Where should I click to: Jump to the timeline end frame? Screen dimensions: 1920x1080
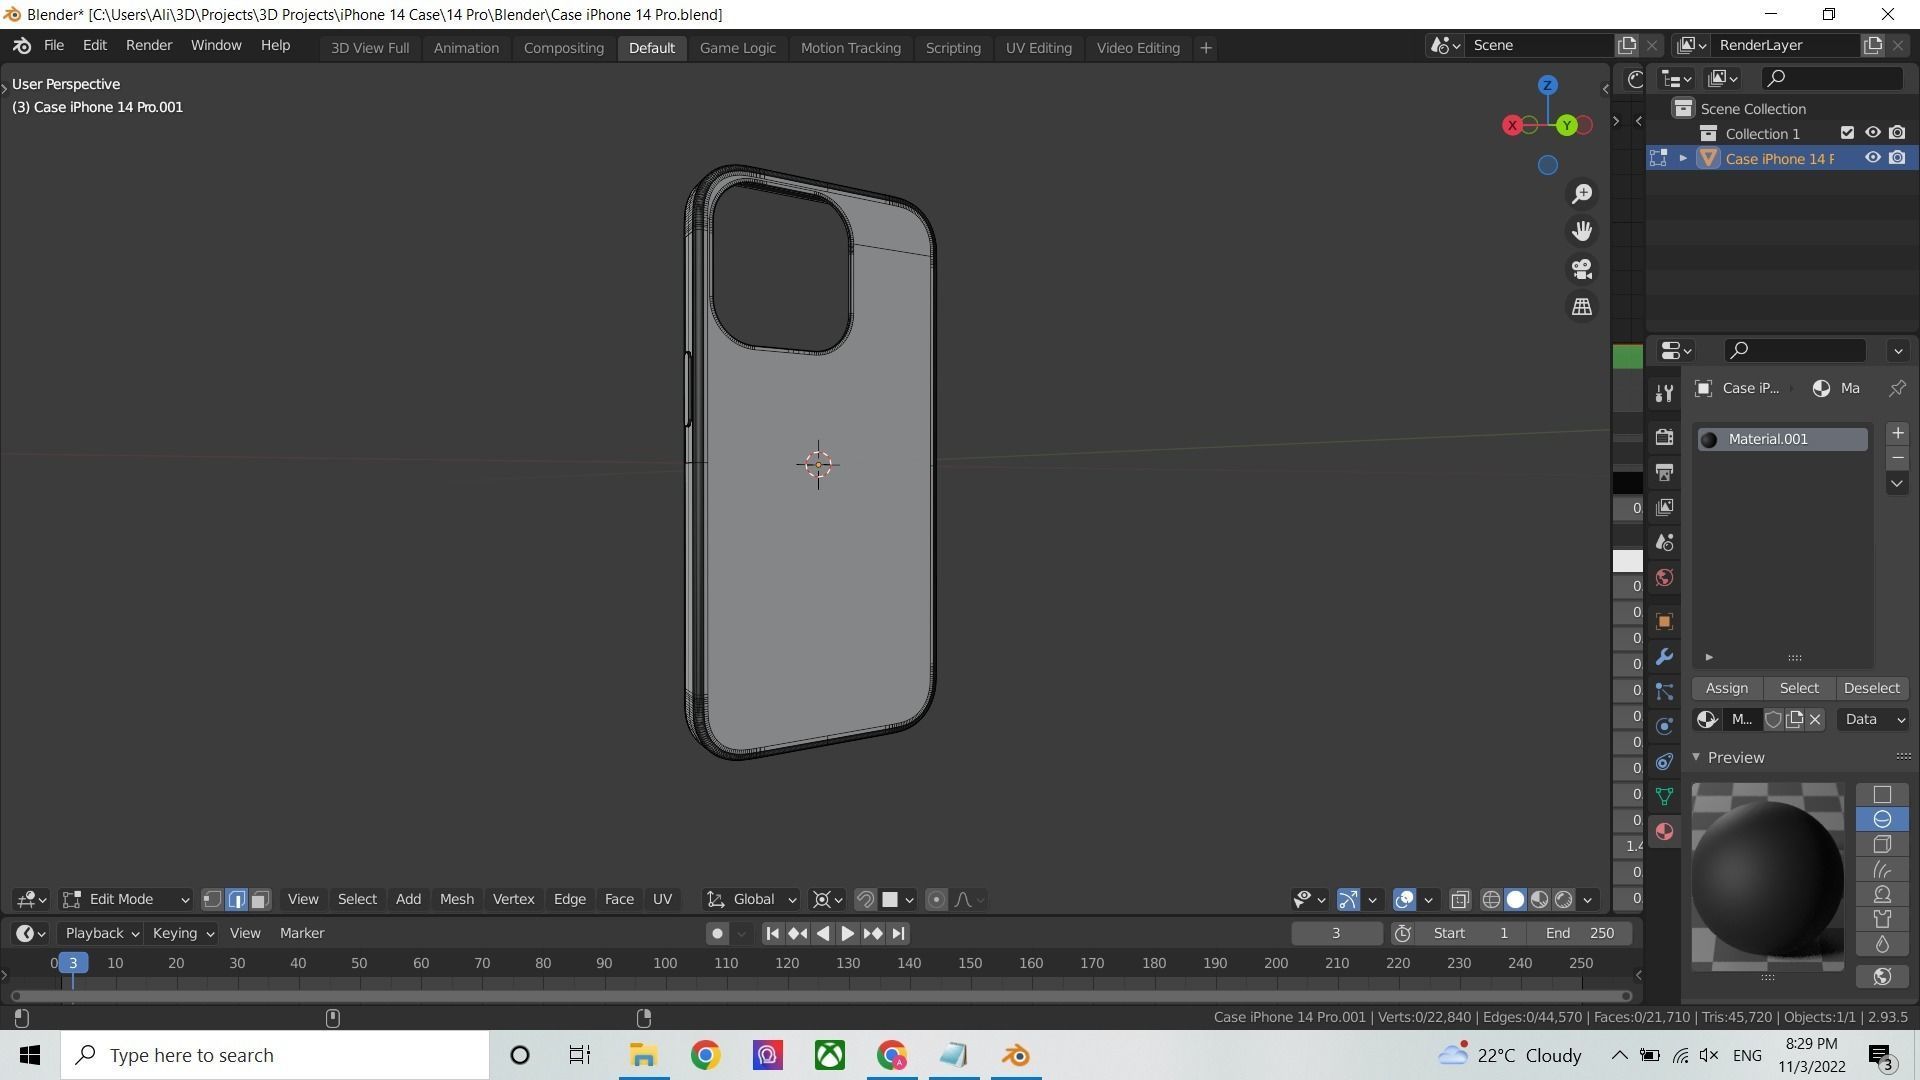tap(898, 934)
